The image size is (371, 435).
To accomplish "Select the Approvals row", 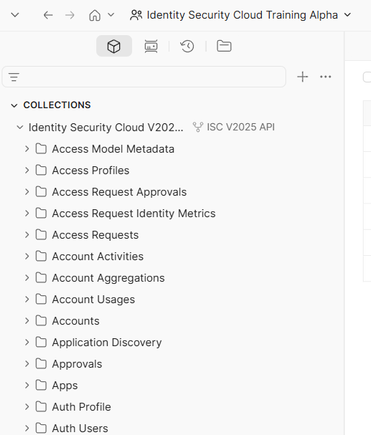I will [172, 364].
